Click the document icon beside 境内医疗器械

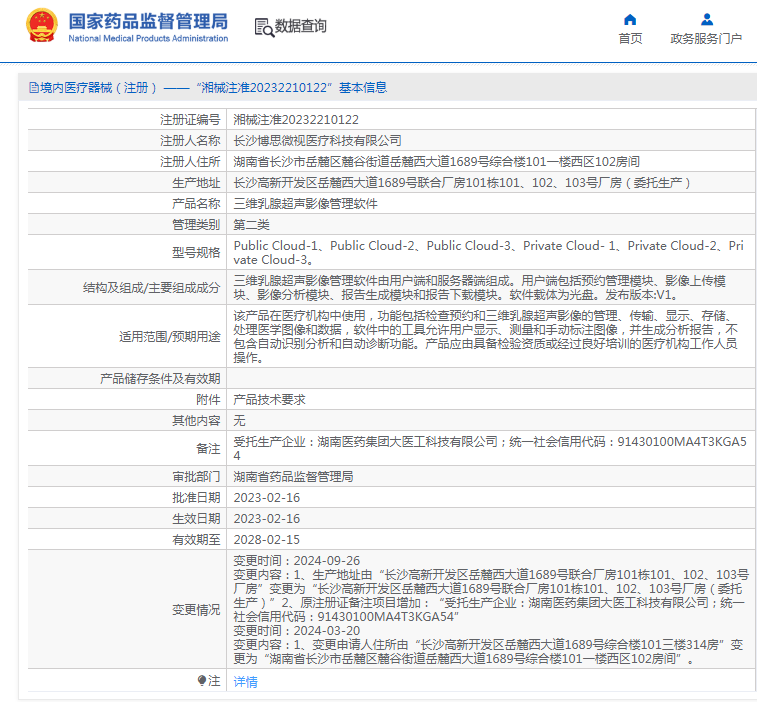34,88
